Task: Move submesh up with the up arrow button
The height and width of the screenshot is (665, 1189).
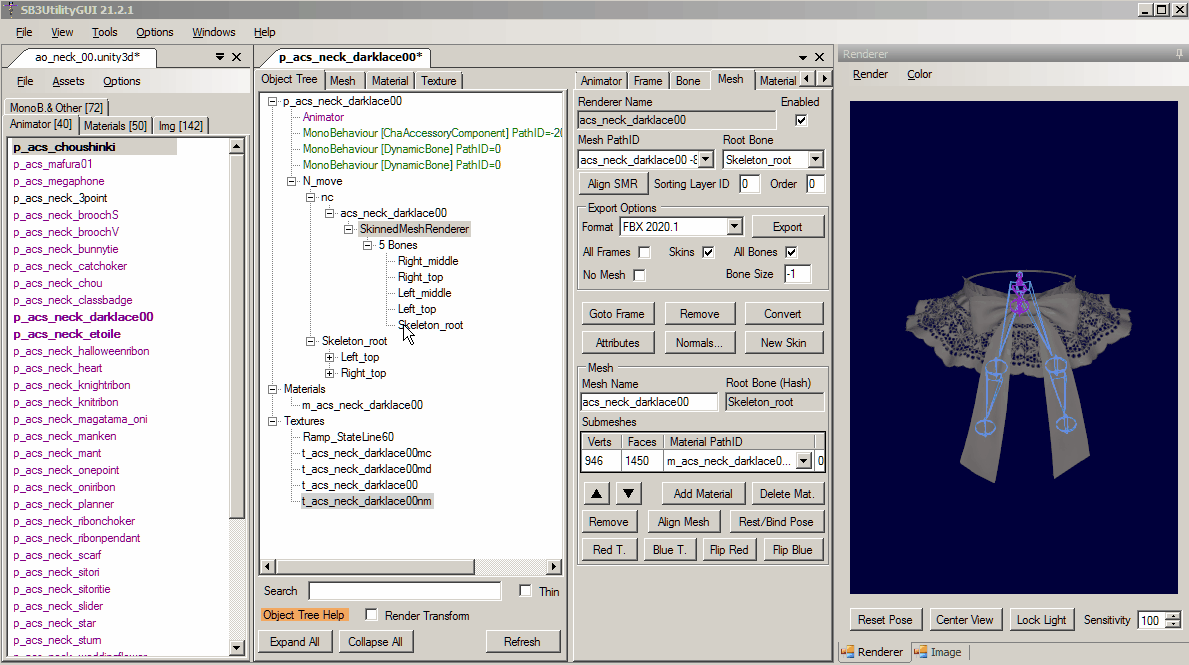Action: pos(597,494)
